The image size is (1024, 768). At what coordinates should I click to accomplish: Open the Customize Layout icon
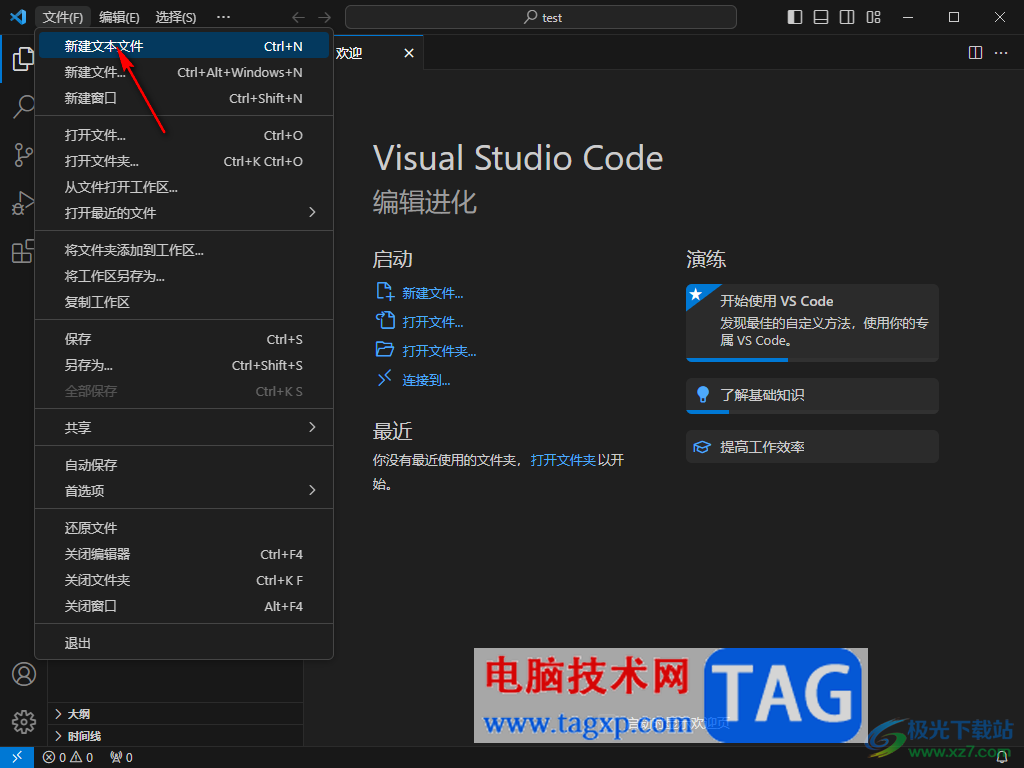coord(874,17)
